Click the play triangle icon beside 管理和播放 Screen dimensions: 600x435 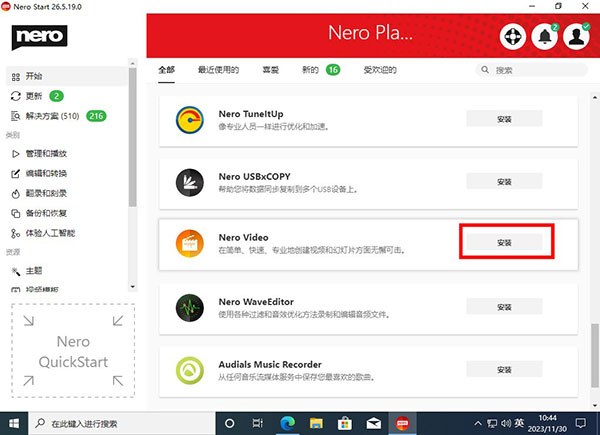(x=16, y=154)
